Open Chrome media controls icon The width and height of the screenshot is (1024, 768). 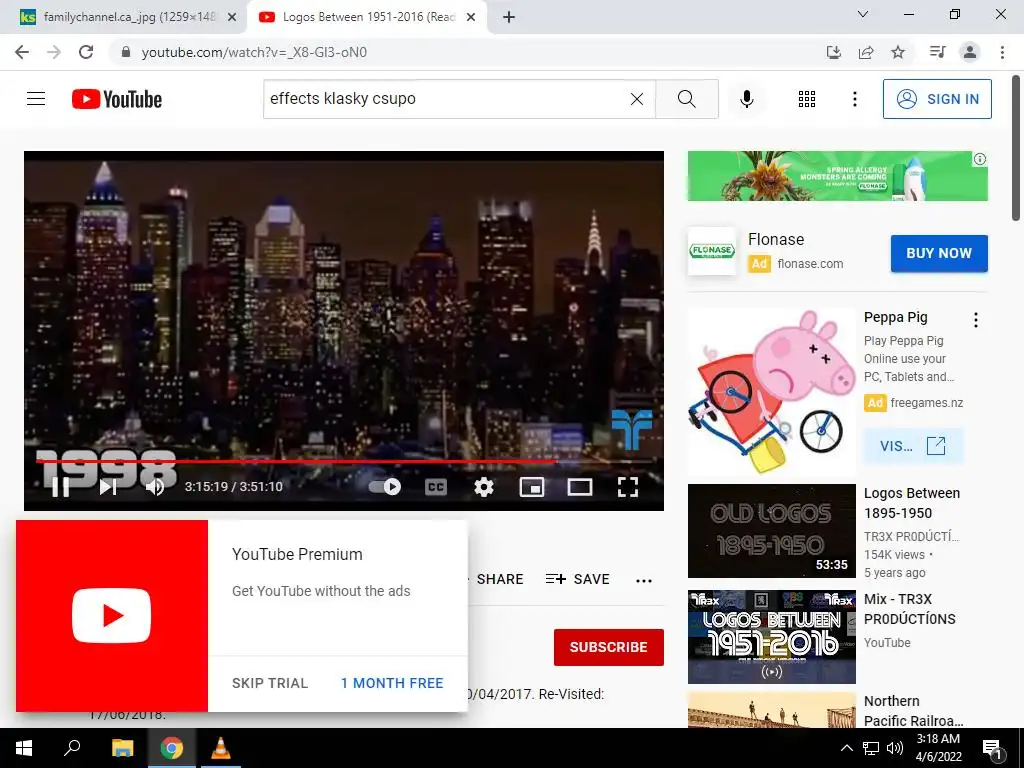tap(937, 52)
